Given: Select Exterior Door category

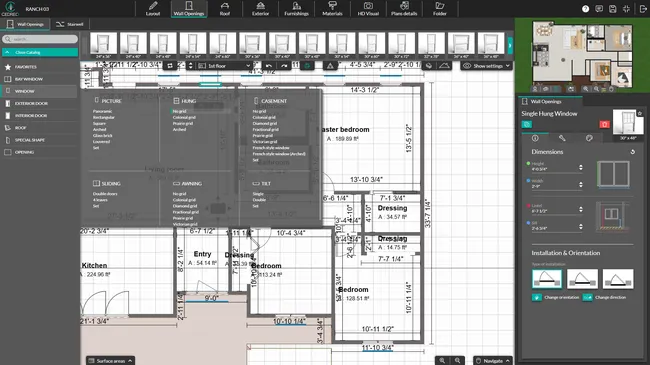Looking at the screenshot, I should coord(40,103).
